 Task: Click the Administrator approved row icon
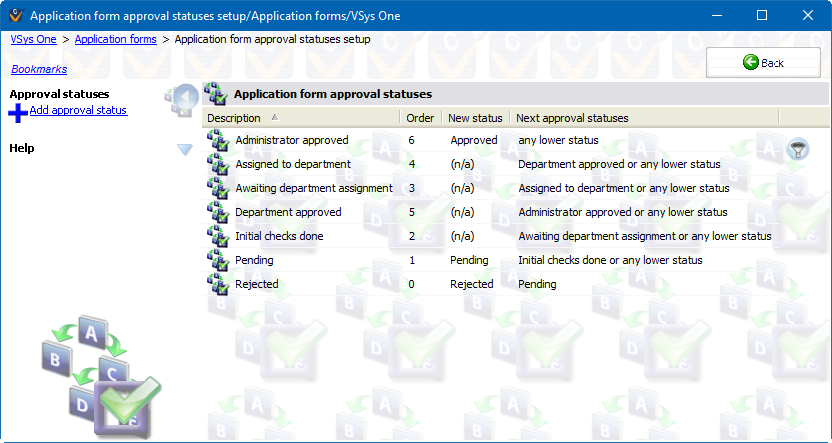218,141
